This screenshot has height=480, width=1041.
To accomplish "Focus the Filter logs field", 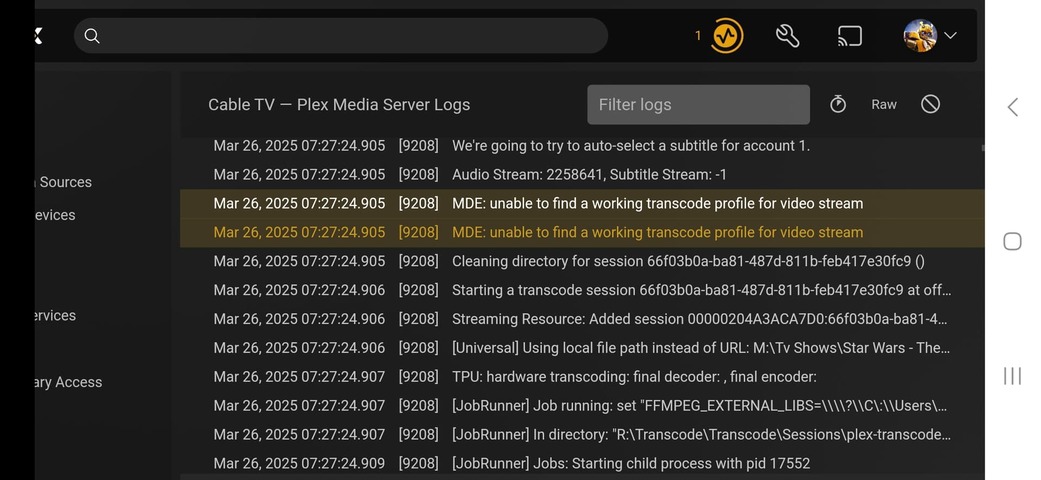I will point(698,104).
